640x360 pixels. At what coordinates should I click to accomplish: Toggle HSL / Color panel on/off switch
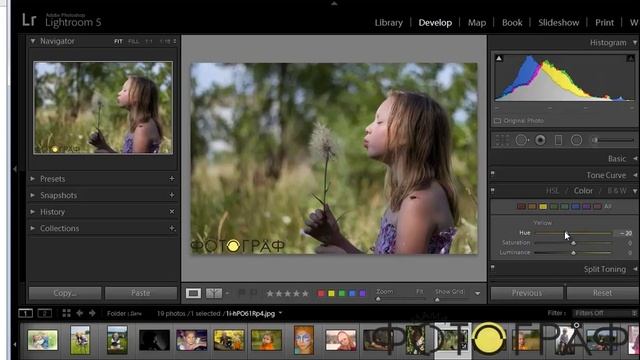click(493, 190)
